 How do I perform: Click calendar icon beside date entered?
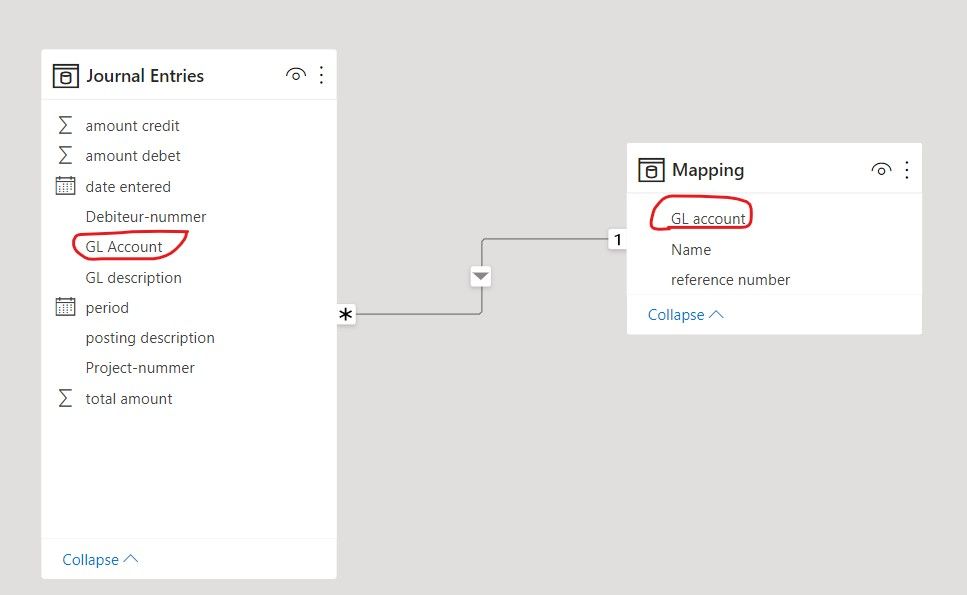click(x=65, y=186)
